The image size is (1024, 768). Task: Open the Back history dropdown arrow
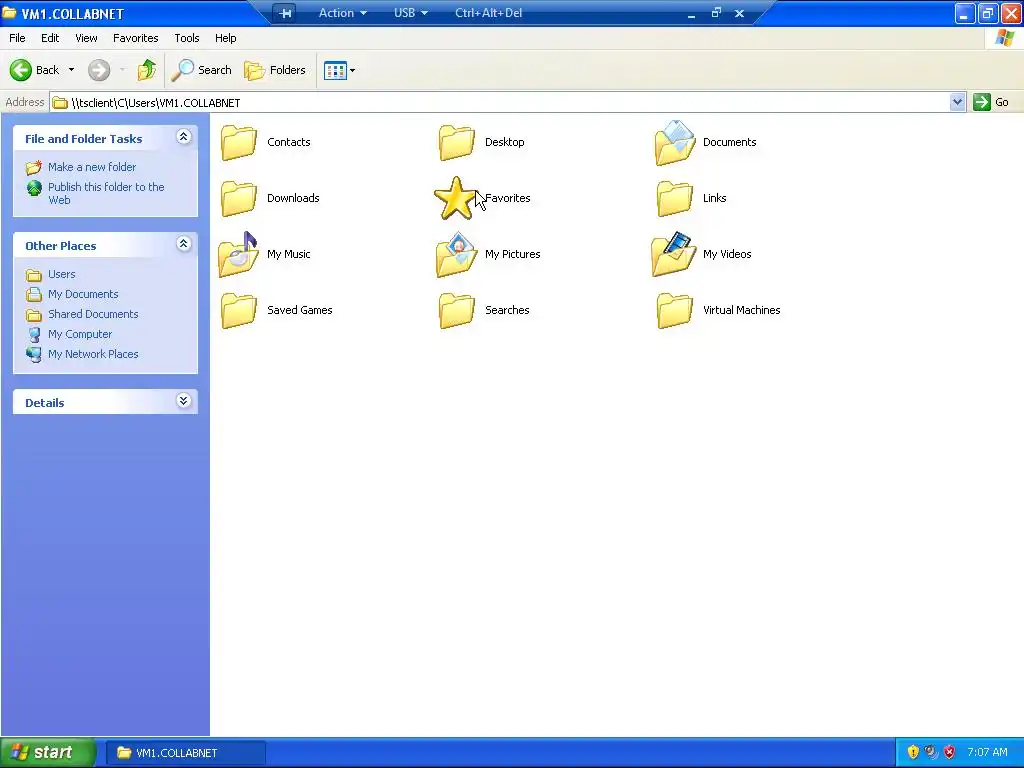[71, 70]
